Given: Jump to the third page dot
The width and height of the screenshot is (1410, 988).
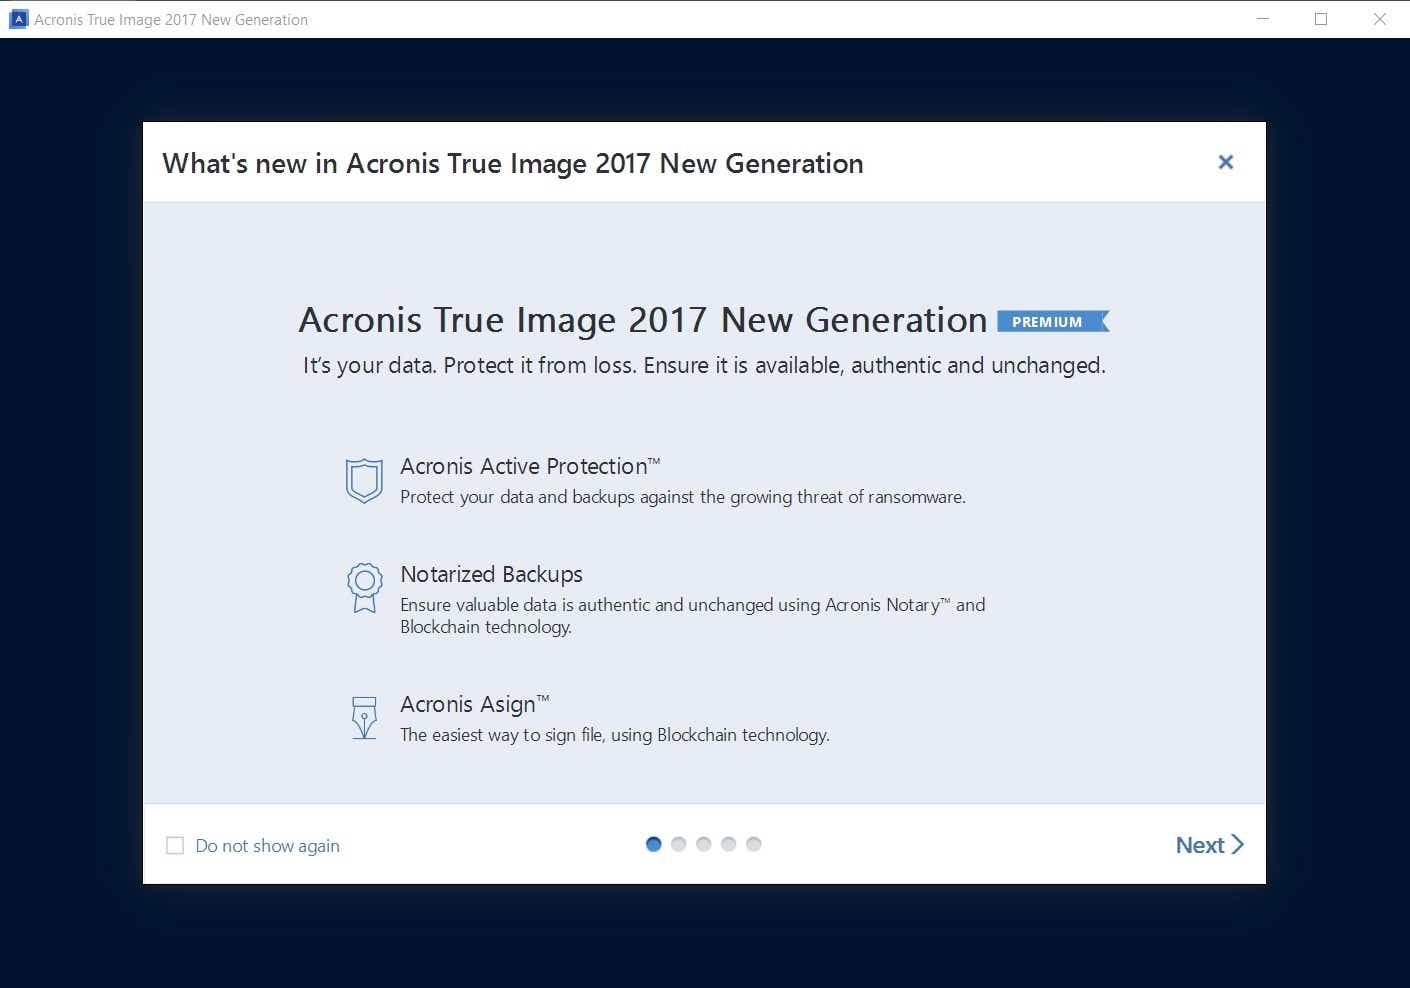Looking at the screenshot, I should [x=703, y=844].
